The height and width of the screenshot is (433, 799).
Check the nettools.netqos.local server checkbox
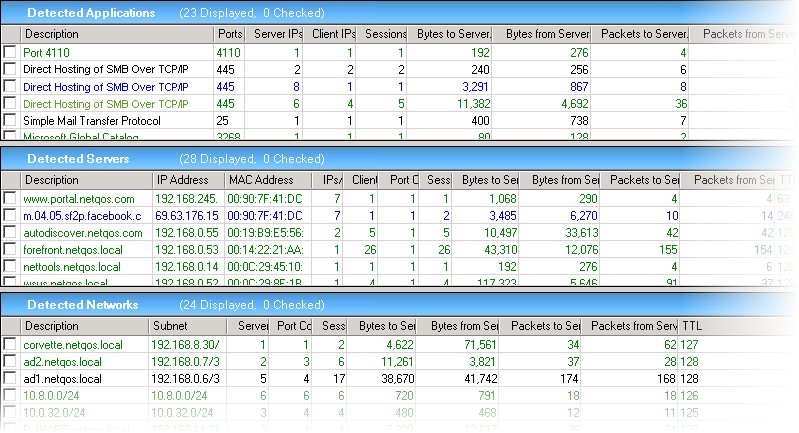[x=10, y=266]
